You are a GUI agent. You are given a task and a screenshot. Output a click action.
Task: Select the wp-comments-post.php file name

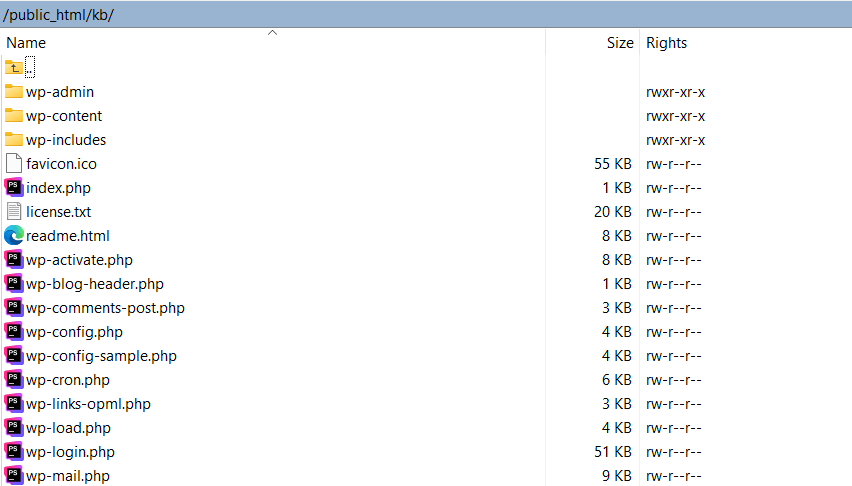tap(105, 308)
